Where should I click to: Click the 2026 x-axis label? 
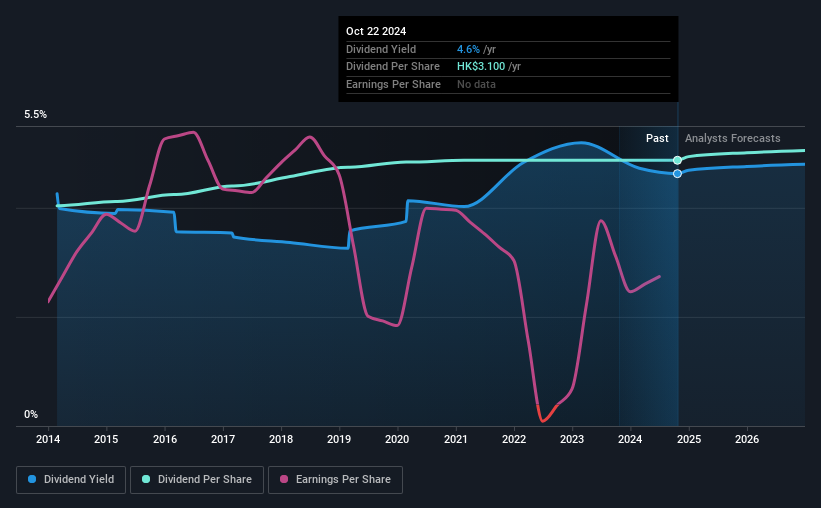point(747,439)
